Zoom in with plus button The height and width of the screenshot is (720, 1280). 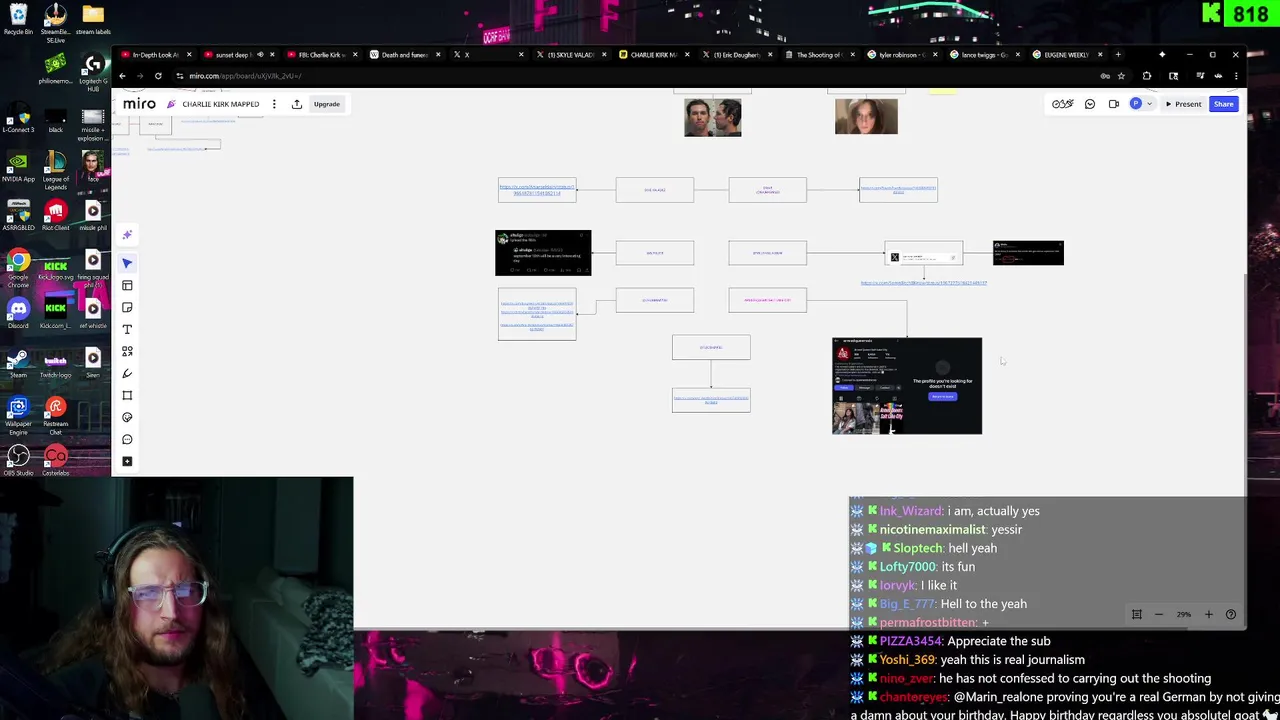pos(1208,614)
